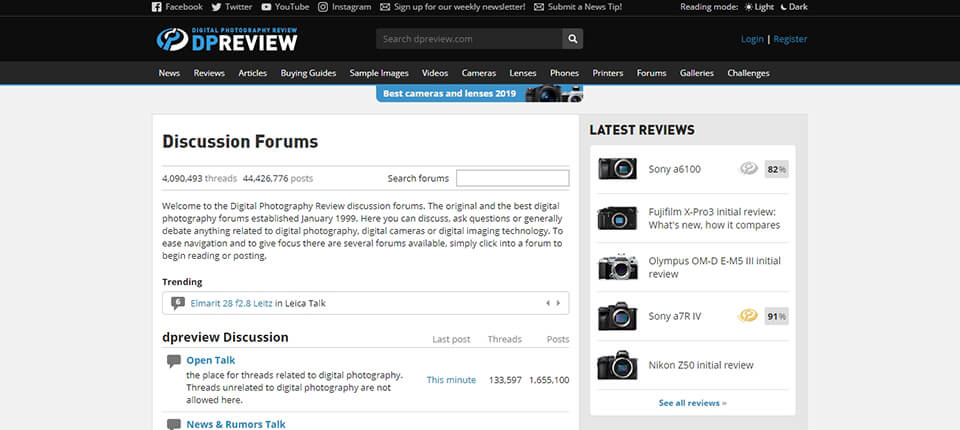This screenshot has height=430, width=960.
Task: Open the News & Rumors Talk forum
Action: [x=236, y=424]
